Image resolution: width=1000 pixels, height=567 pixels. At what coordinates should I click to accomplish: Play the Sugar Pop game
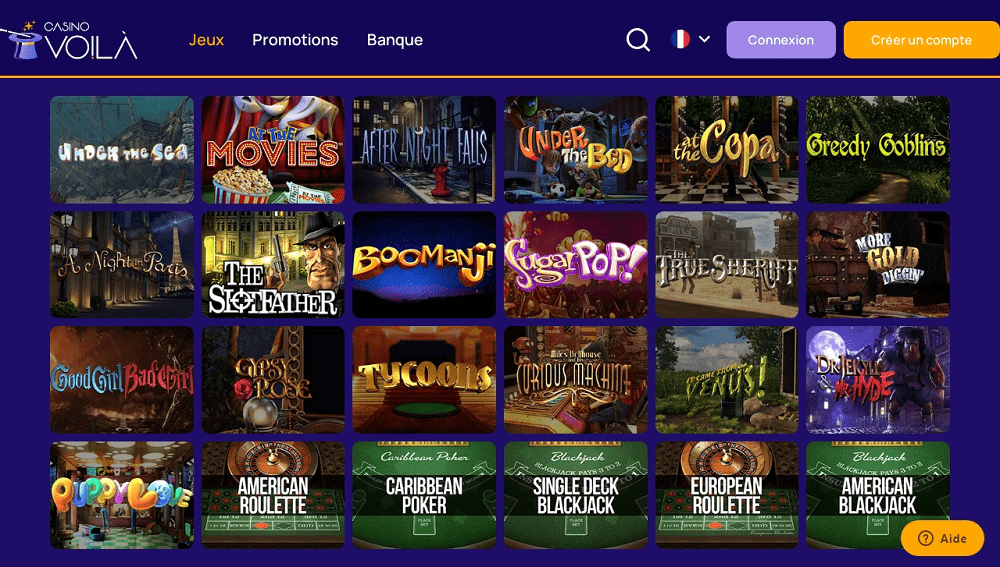pyautogui.click(x=575, y=265)
